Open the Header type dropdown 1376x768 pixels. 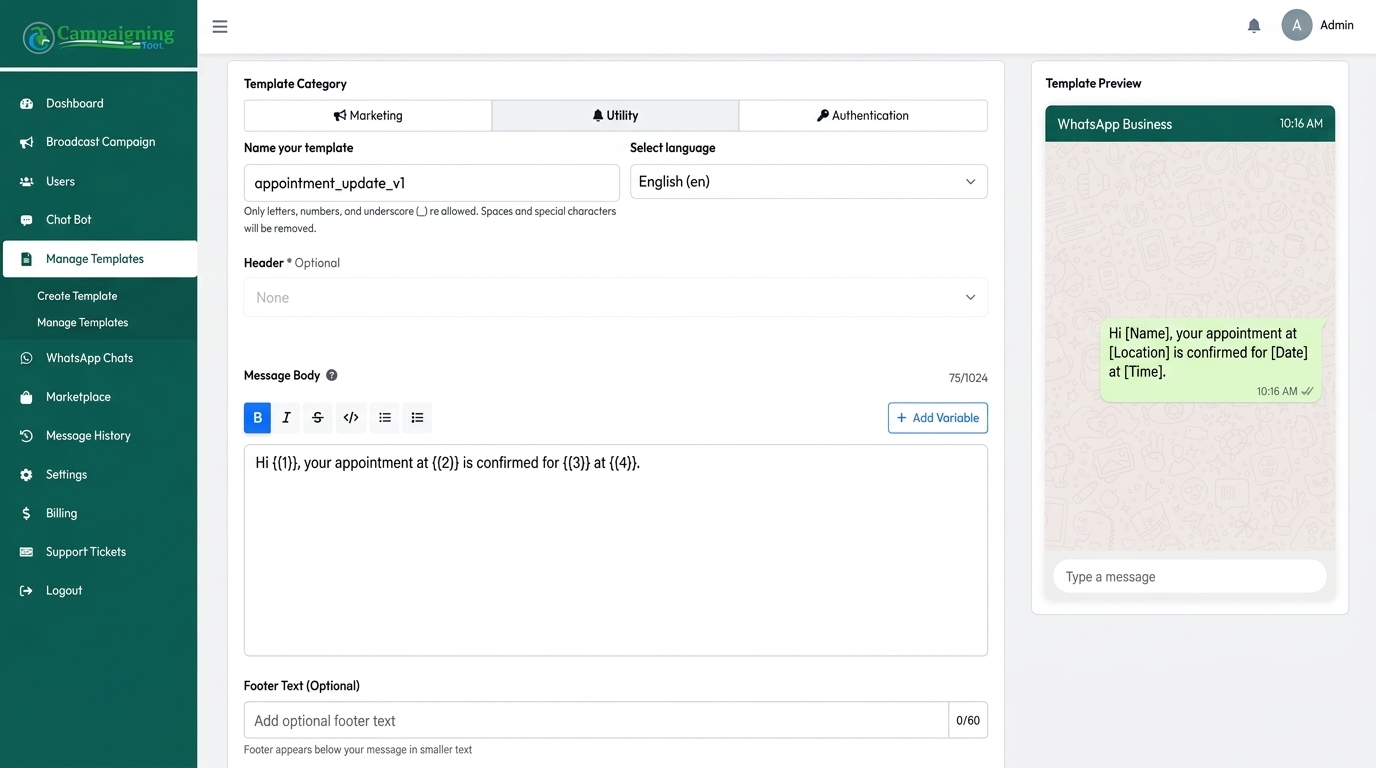pyautogui.click(x=615, y=297)
